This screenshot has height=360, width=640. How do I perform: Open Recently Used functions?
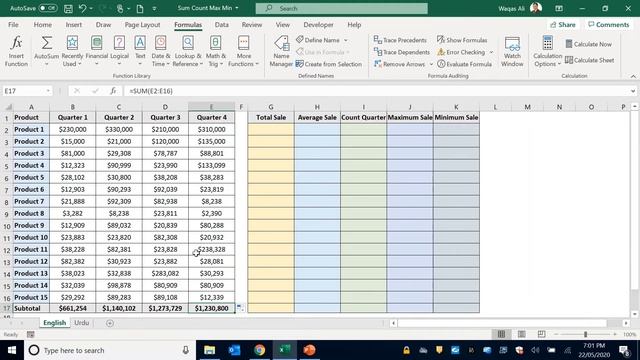(72, 51)
